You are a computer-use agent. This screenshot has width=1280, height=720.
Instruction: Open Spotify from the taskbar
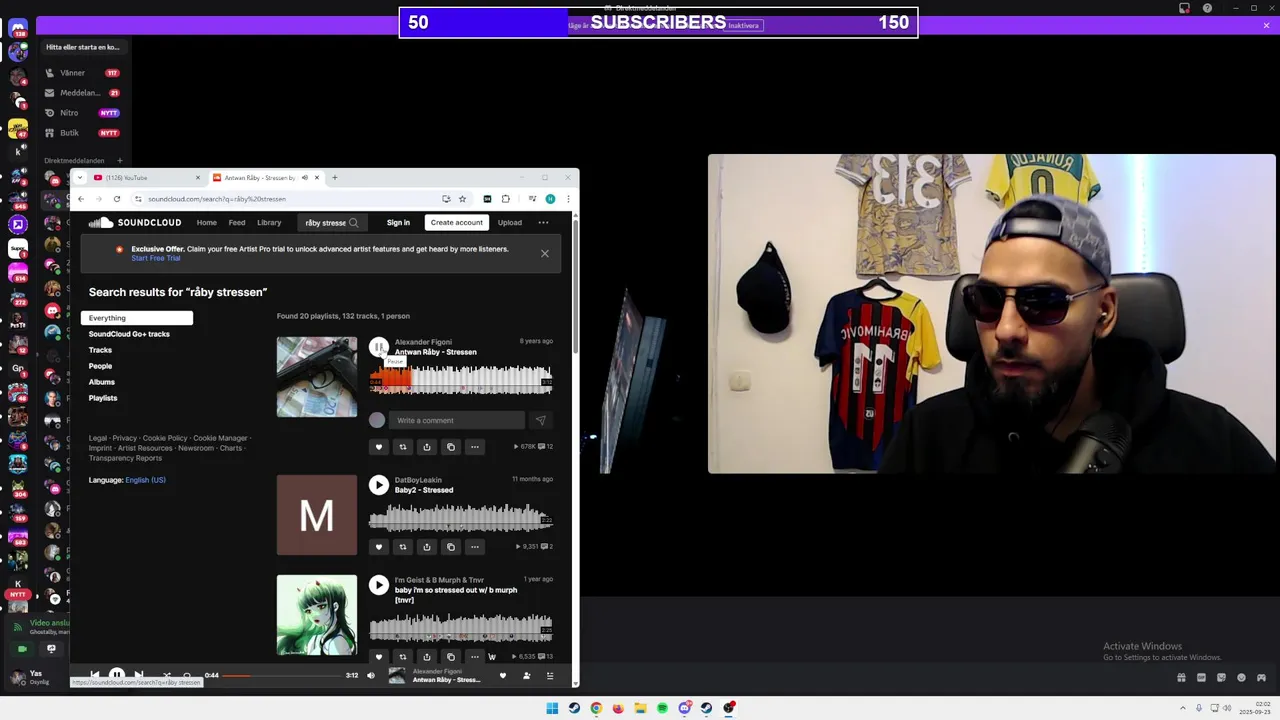[662, 708]
